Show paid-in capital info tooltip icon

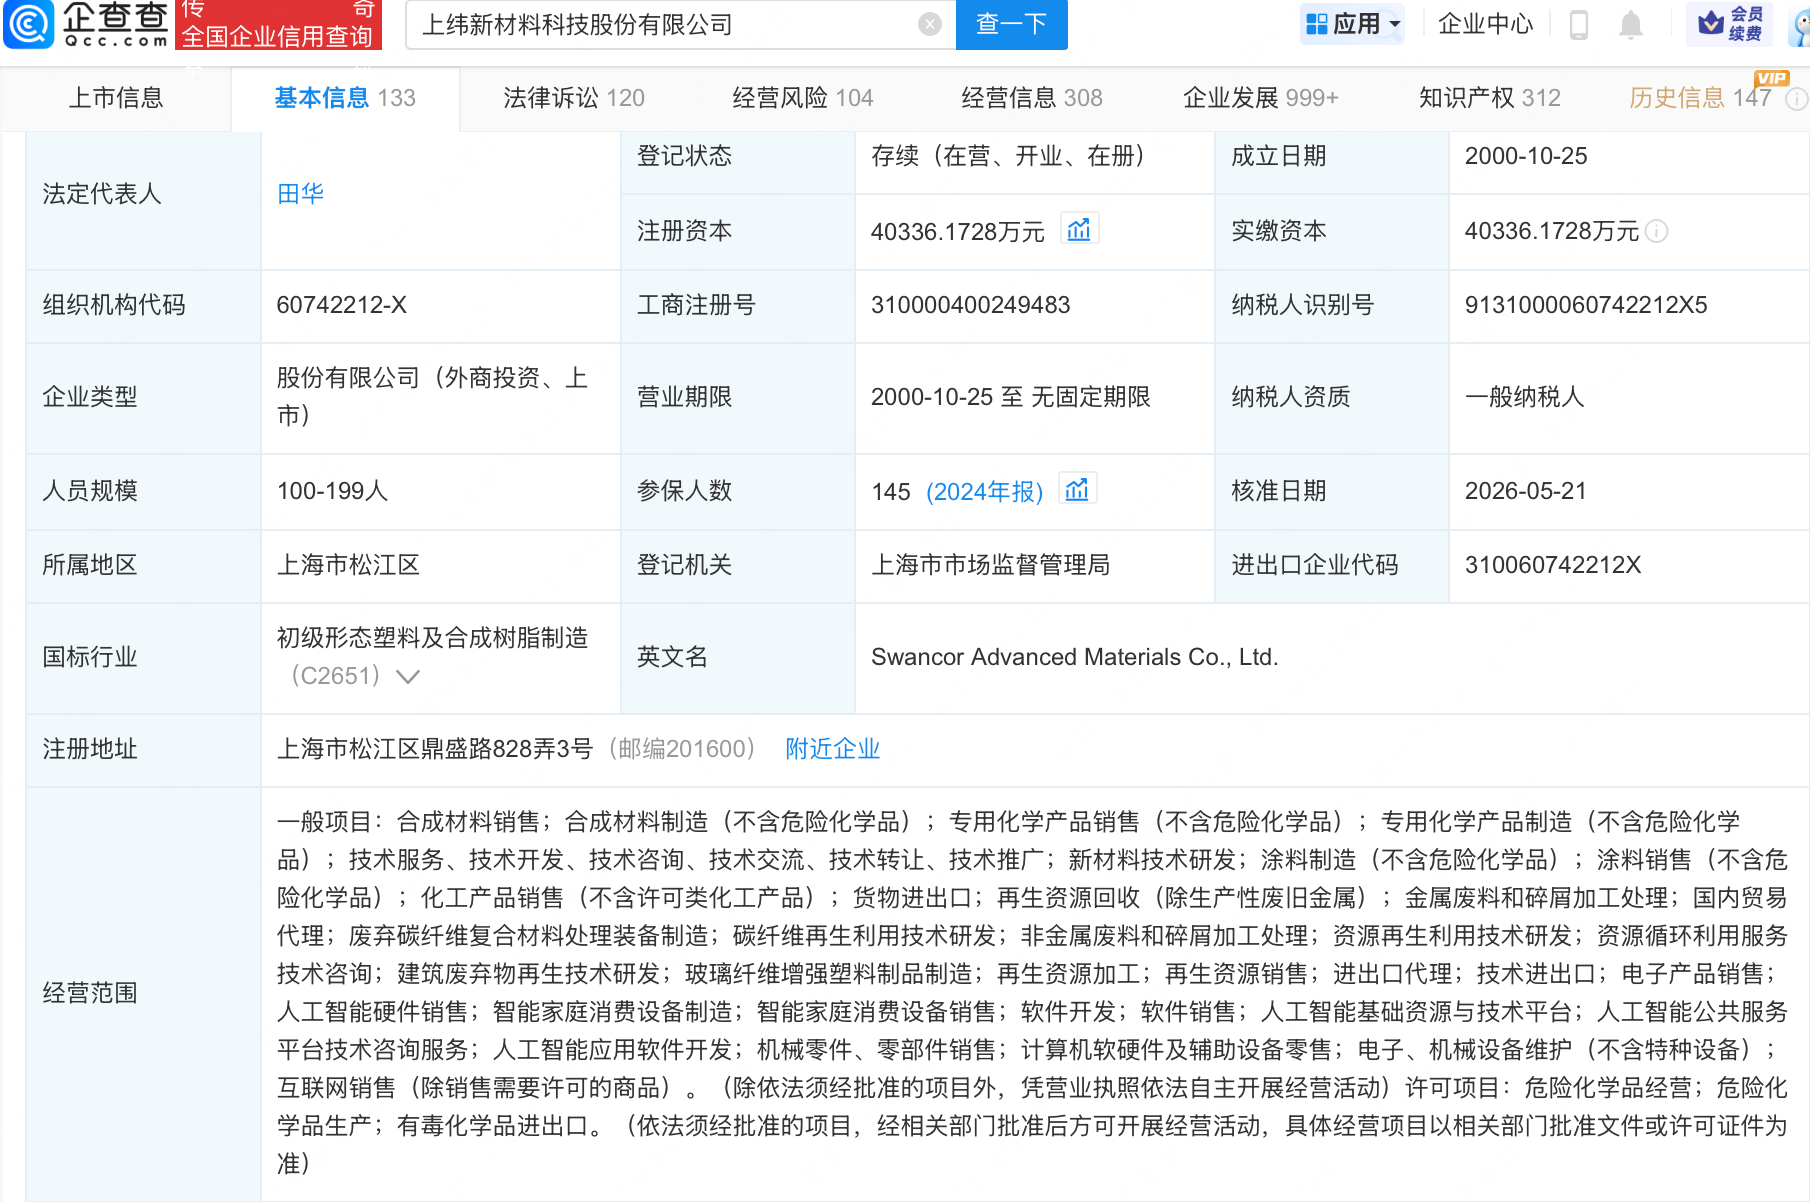coord(1657,231)
